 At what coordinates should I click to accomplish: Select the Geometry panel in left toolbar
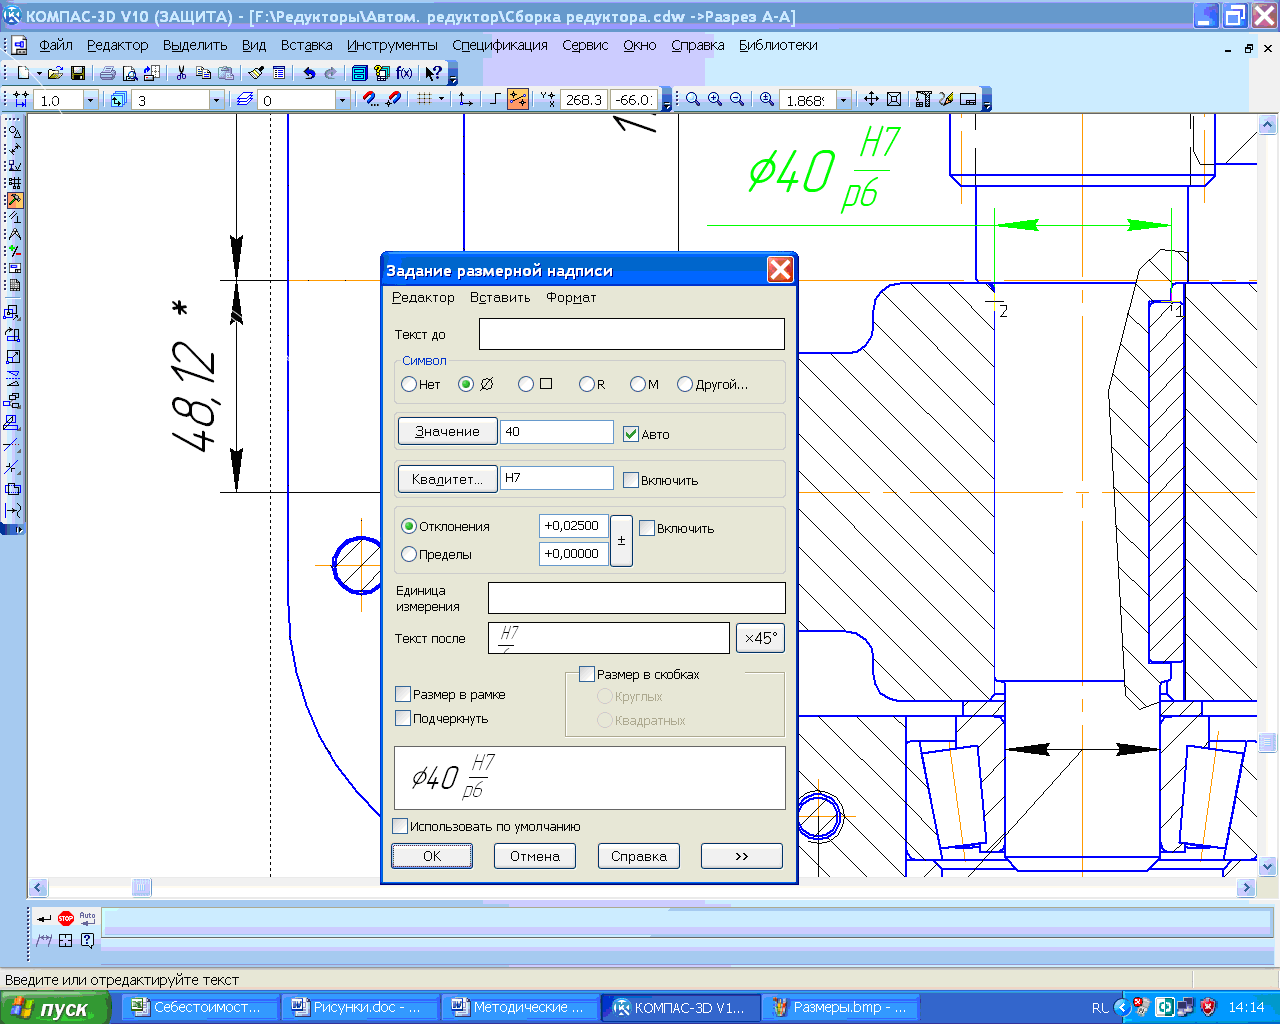coord(14,131)
